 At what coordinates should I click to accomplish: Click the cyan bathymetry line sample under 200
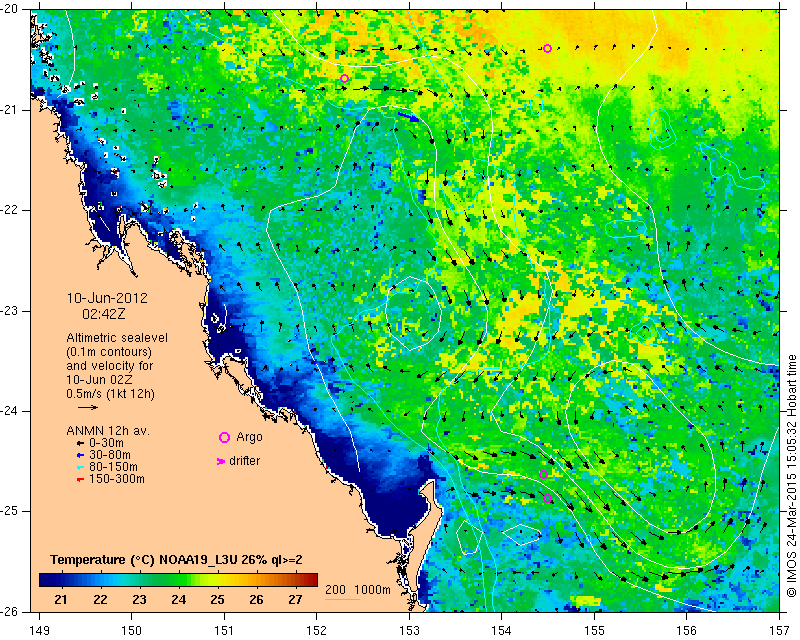(342, 599)
